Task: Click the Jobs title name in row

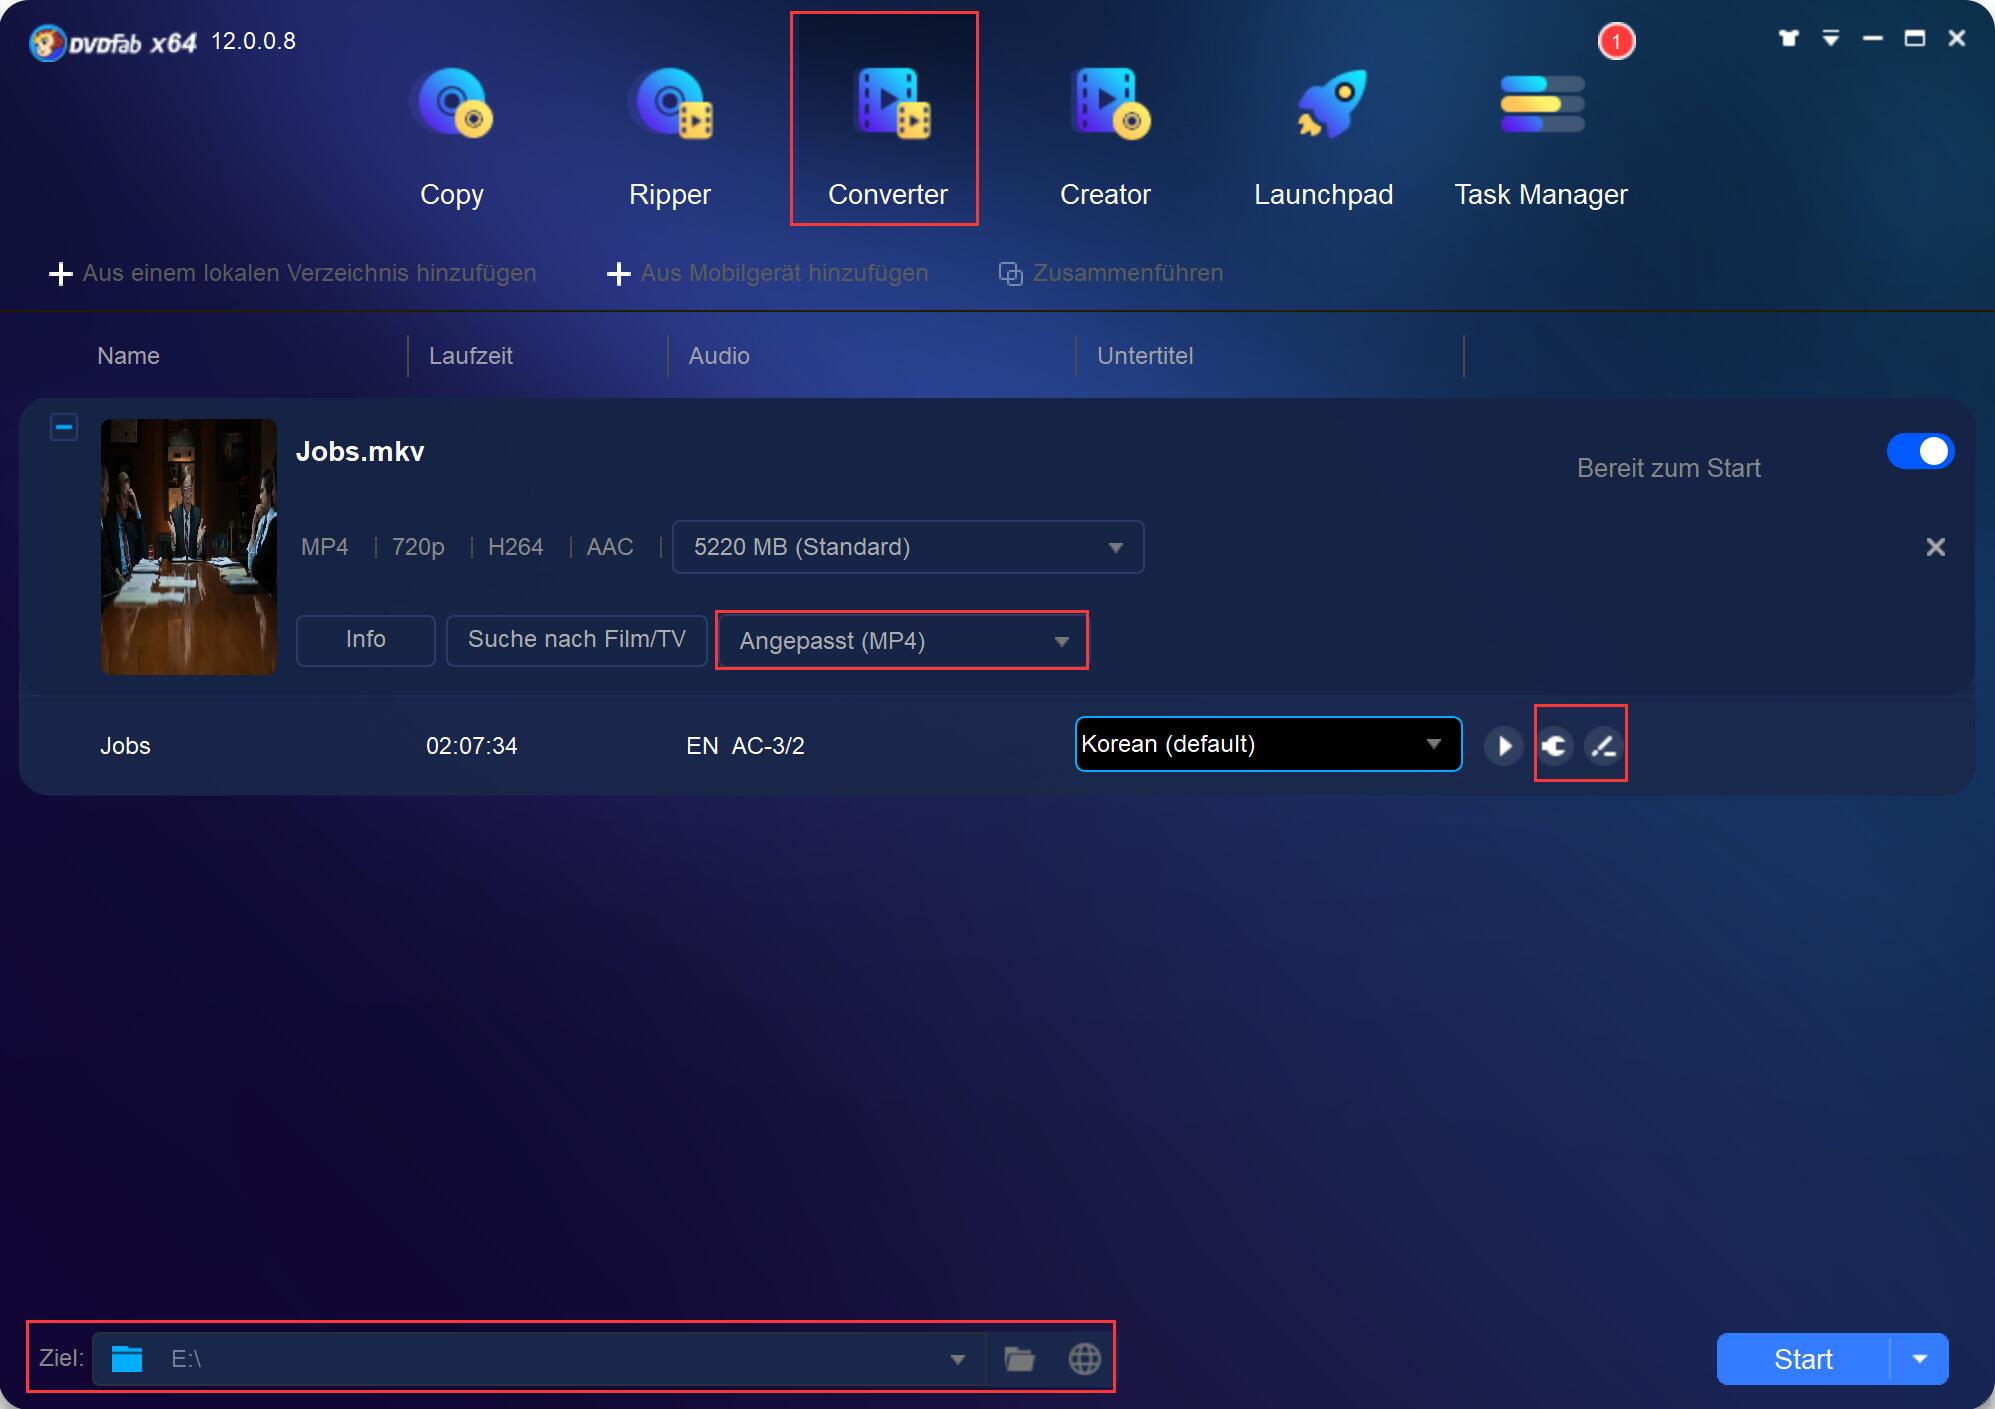Action: (x=125, y=746)
